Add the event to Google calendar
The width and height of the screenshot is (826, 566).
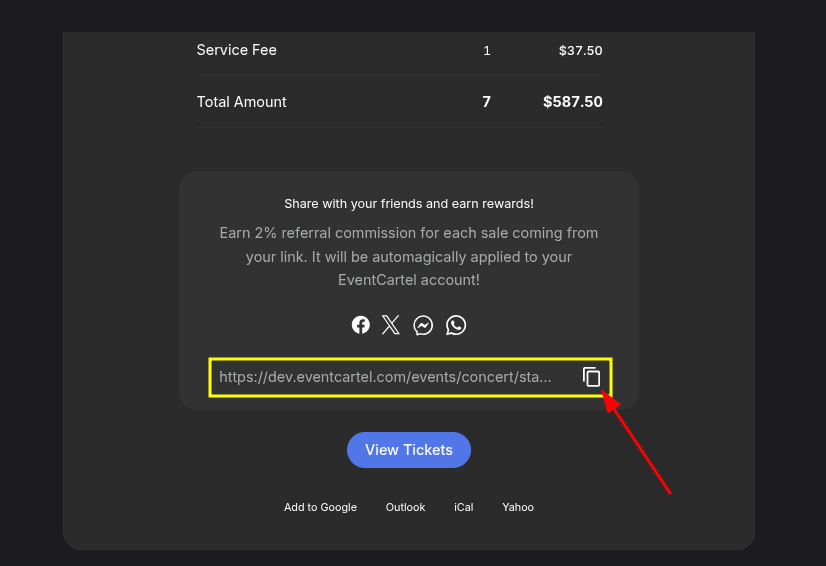[x=320, y=507]
